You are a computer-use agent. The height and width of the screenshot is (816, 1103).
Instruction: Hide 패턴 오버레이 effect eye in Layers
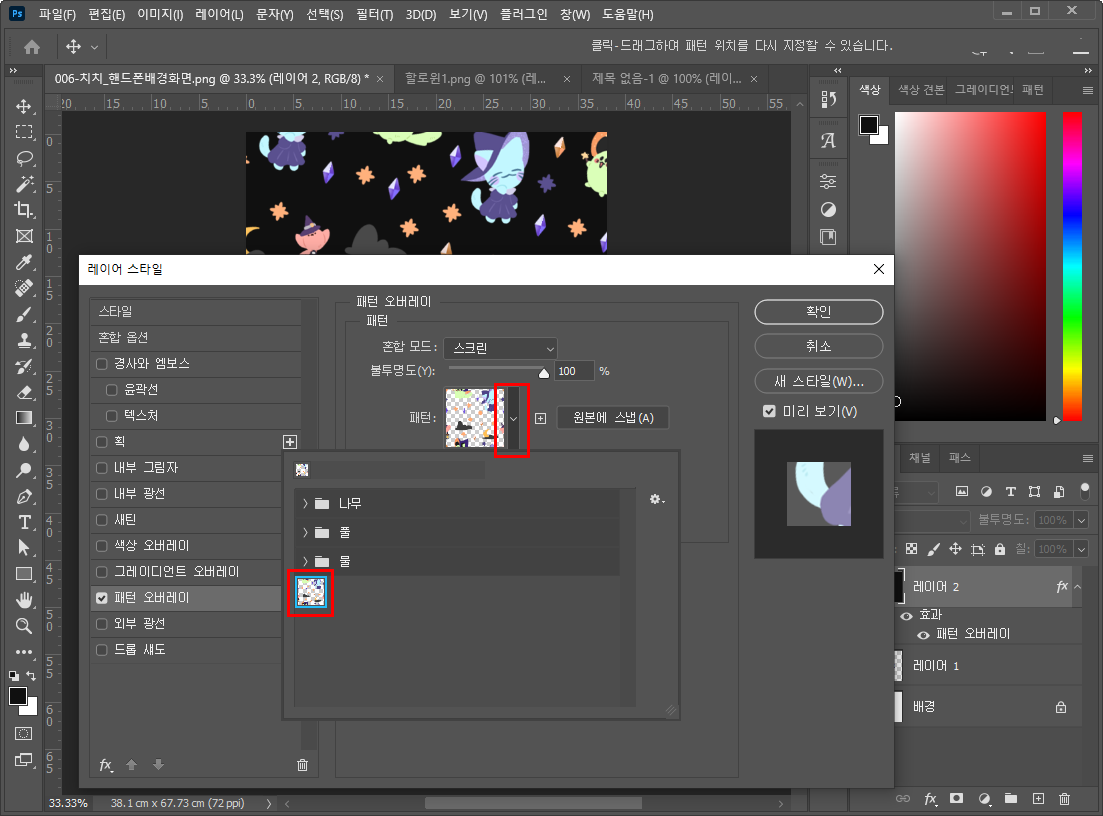923,635
